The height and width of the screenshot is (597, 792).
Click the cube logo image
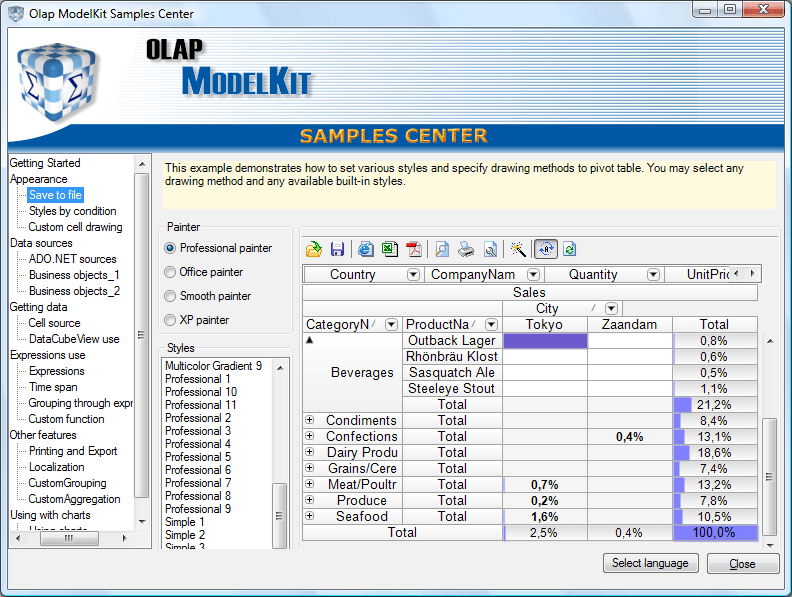(57, 82)
